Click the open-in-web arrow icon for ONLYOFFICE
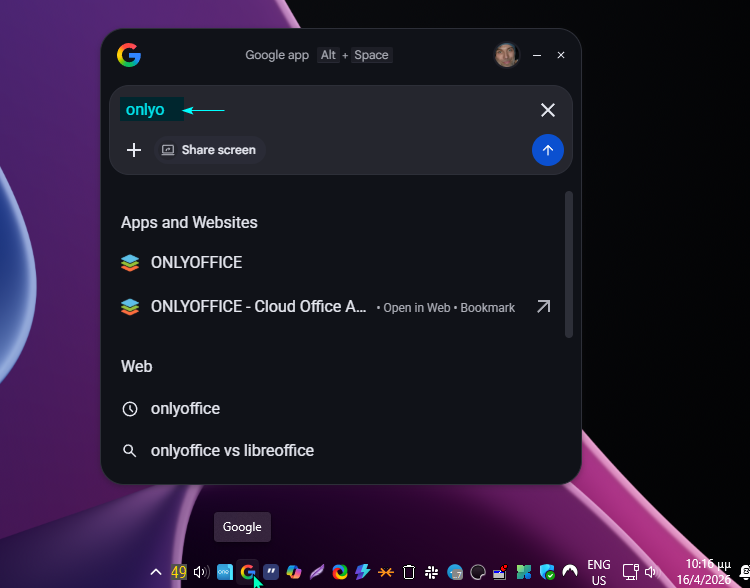The image size is (750, 588). pos(543,307)
